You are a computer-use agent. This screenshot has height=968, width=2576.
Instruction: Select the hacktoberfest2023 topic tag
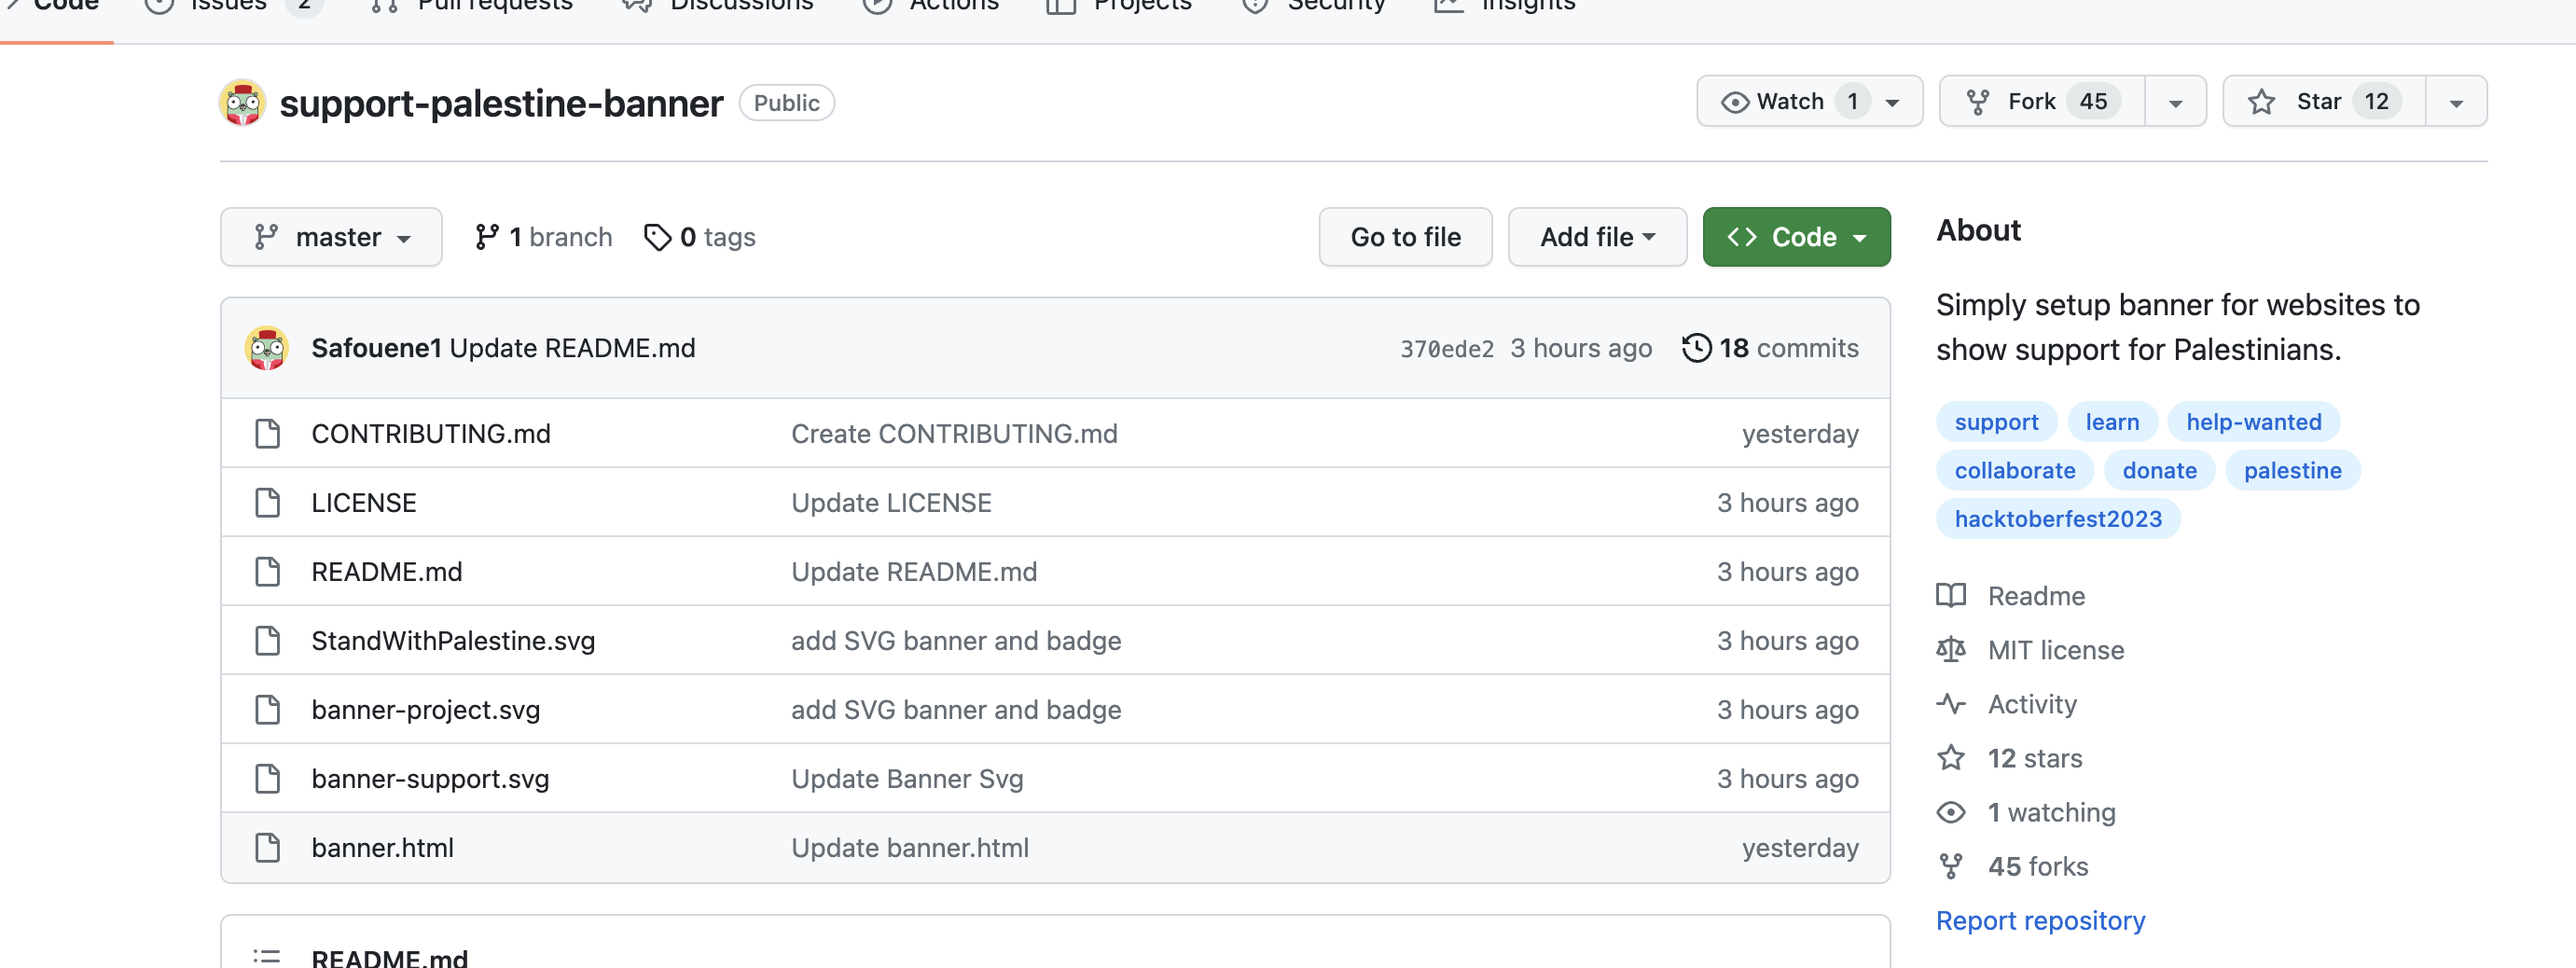point(2058,518)
